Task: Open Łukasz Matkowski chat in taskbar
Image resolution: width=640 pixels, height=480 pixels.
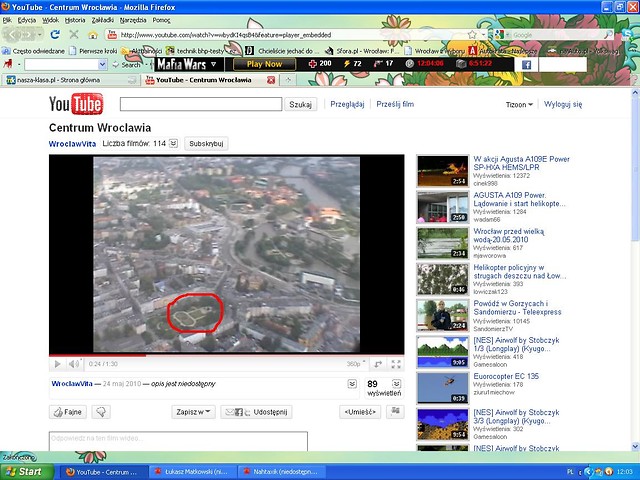Action: (193, 472)
